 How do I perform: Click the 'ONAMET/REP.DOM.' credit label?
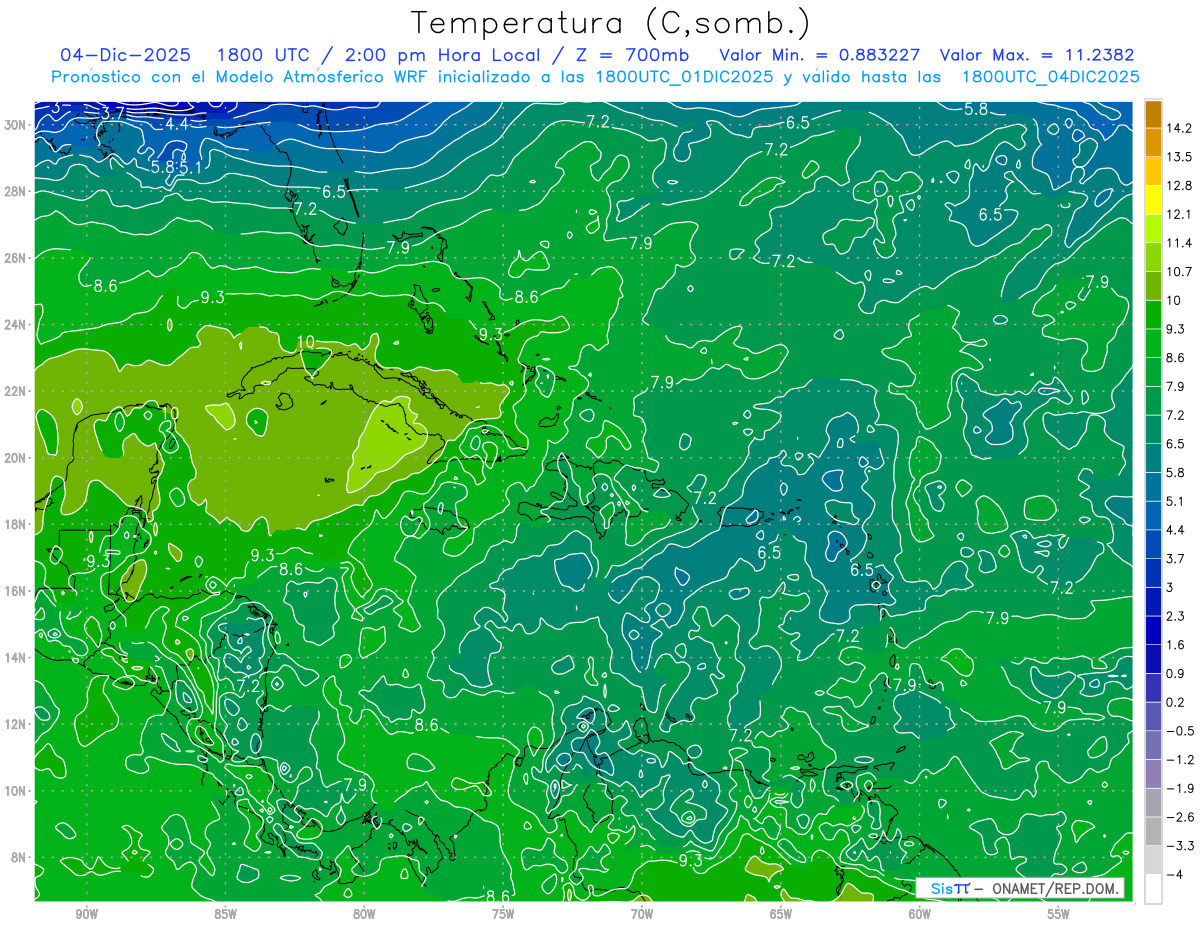pyautogui.click(x=1057, y=888)
